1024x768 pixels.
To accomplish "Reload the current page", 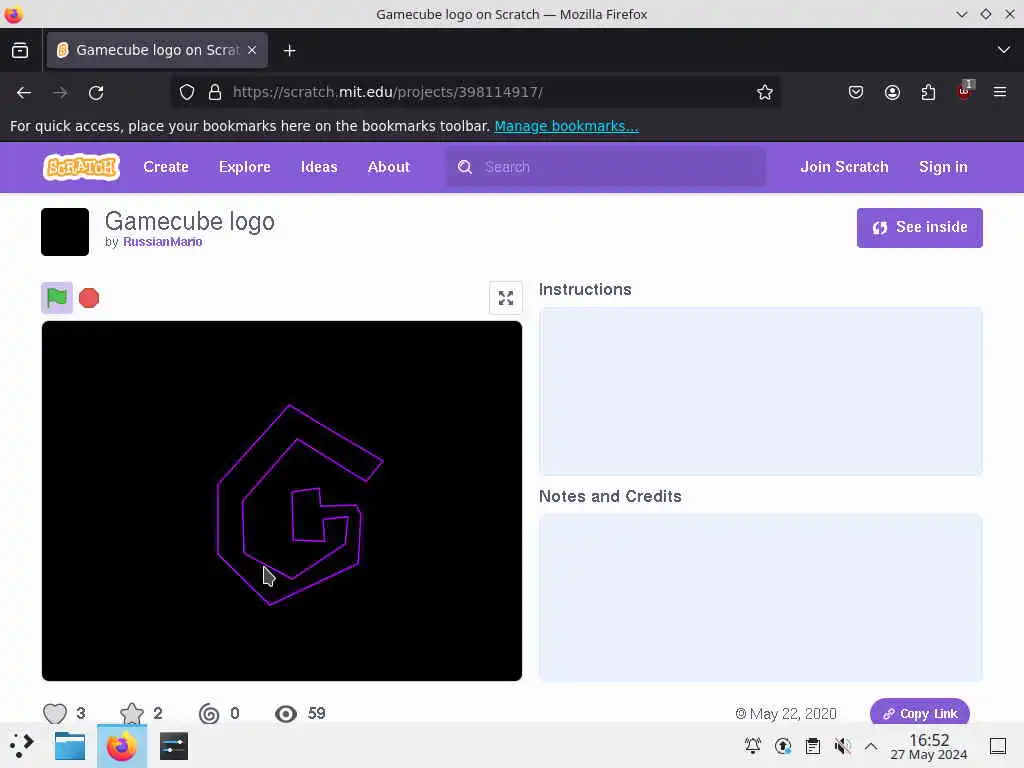I will click(x=96, y=93).
